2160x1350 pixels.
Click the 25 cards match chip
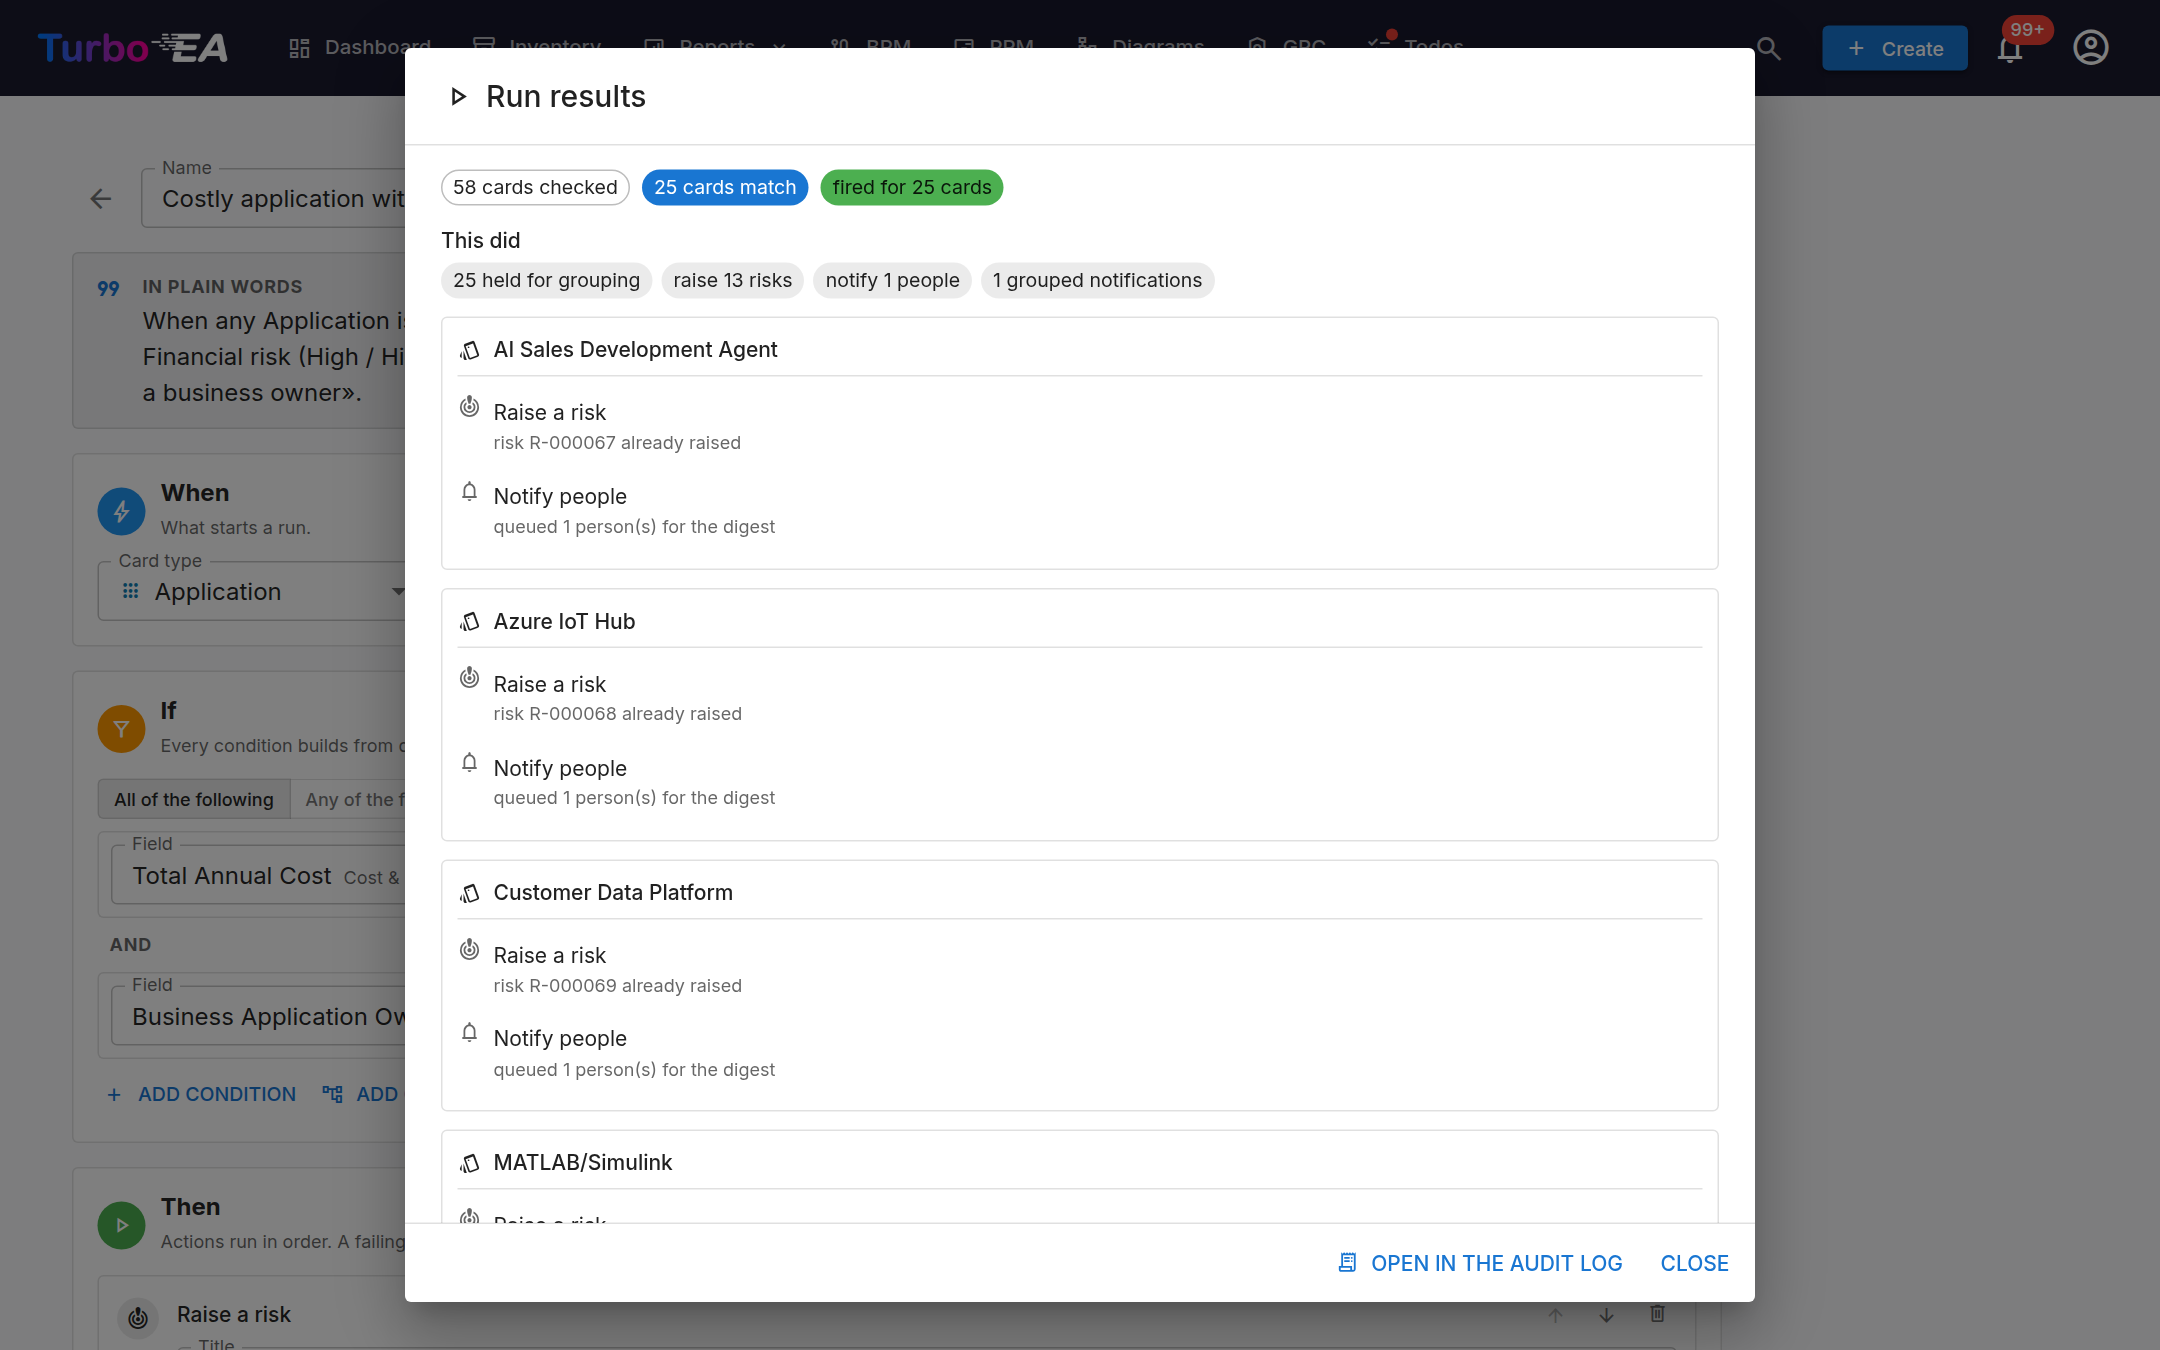pos(725,188)
